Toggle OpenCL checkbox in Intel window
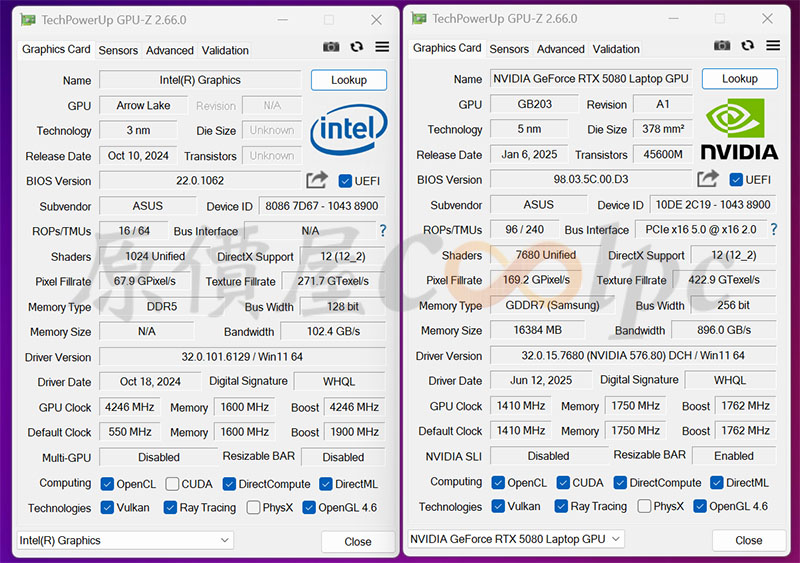800x563 pixels. click(x=107, y=484)
